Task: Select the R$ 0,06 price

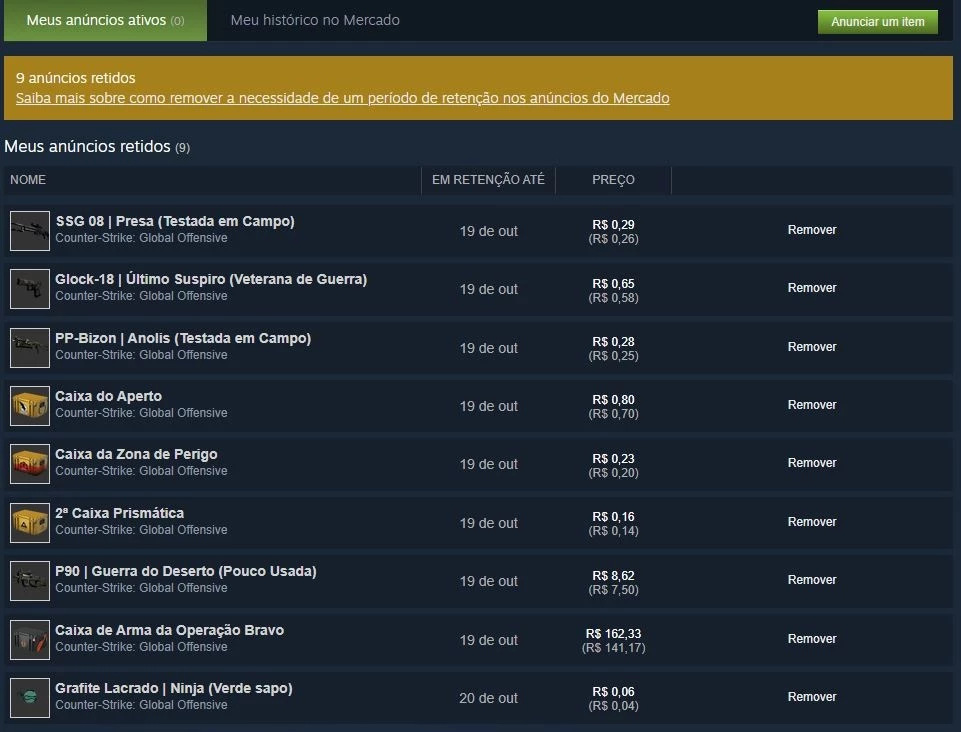Action: click(x=613, y=692)
